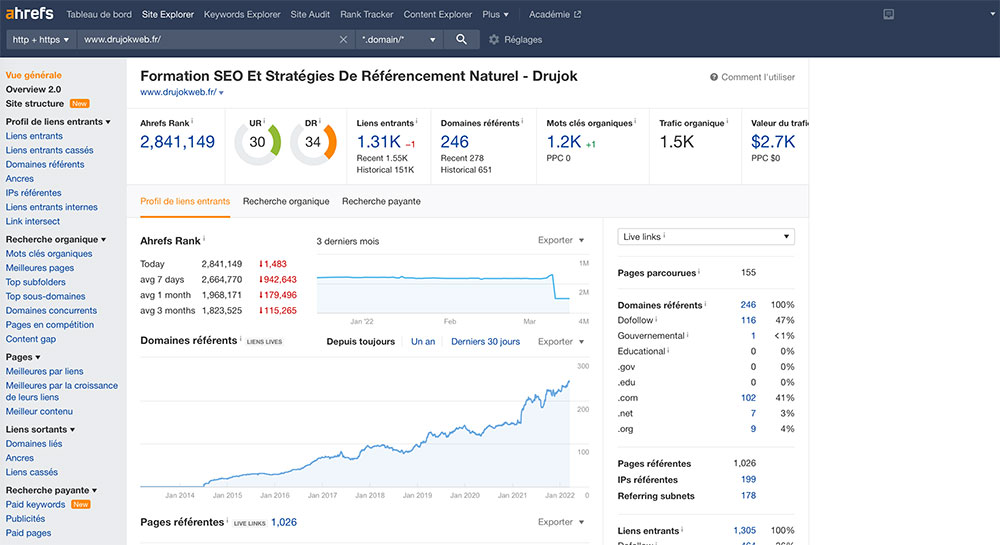1000x545 pixels.
Task: Open Keywords Explorer in top menu
Action: tap(242, 14)
